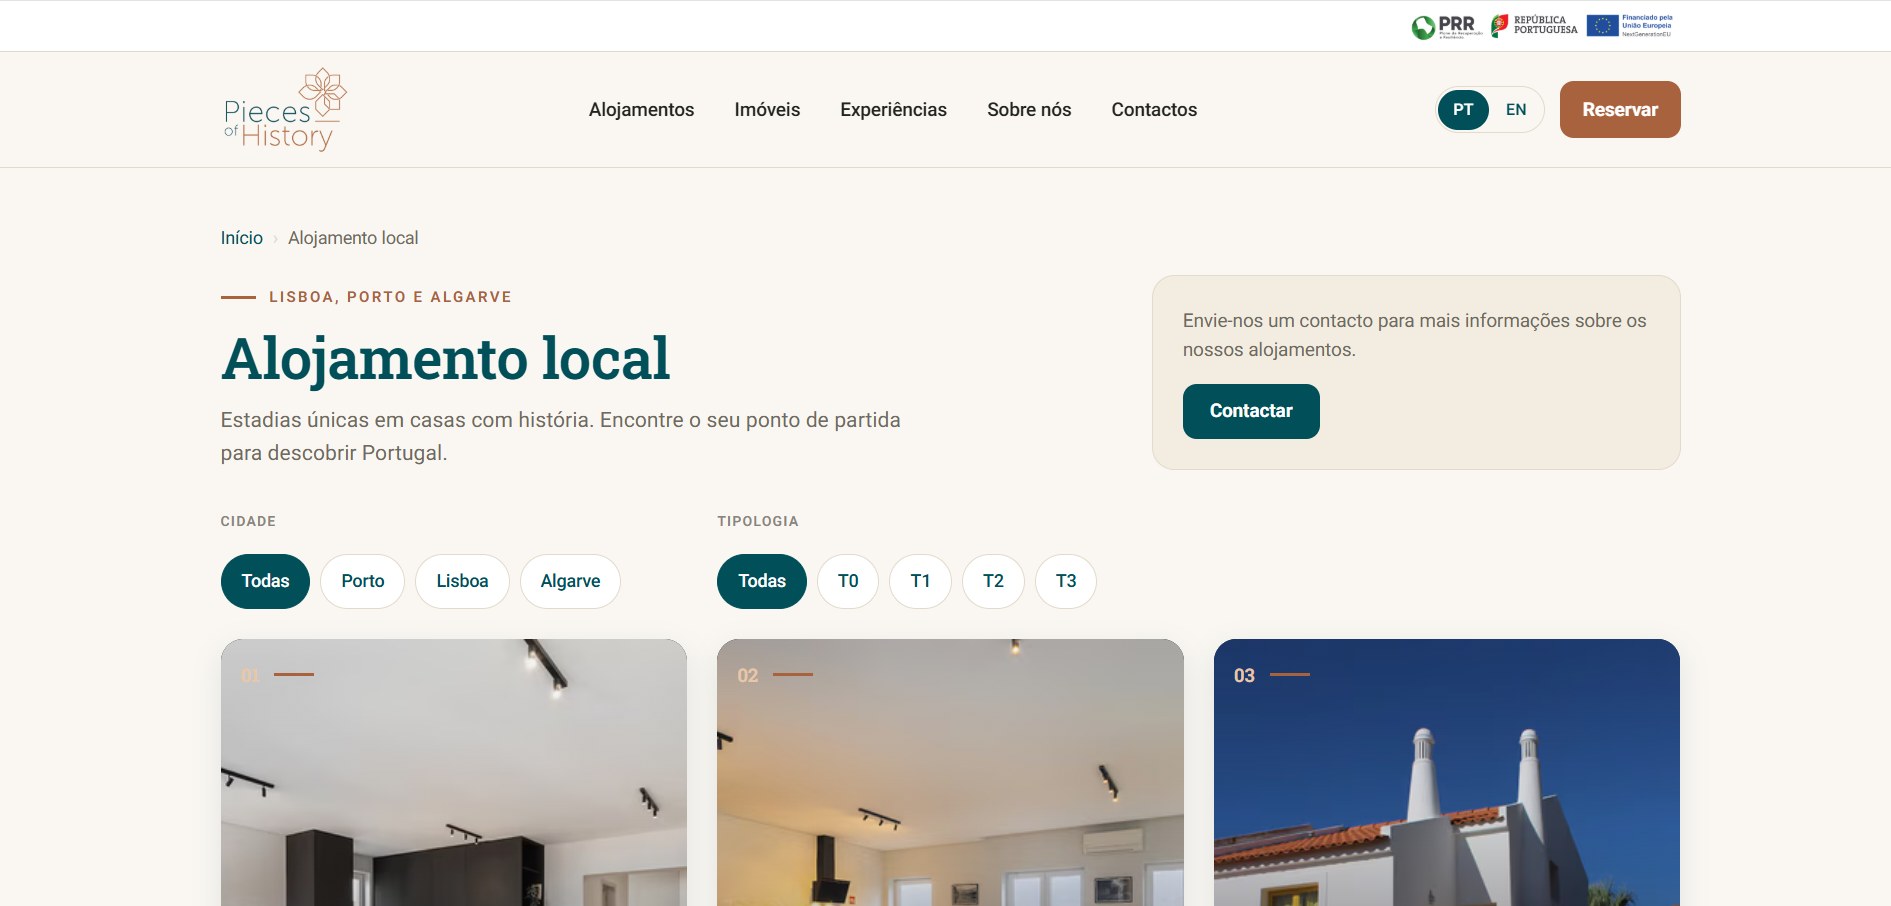Image resolution: width=1891 pixels, height=906 pixels.
Task: Open accommodation card 03 with white chimneys
Action: pos(1446,772)
